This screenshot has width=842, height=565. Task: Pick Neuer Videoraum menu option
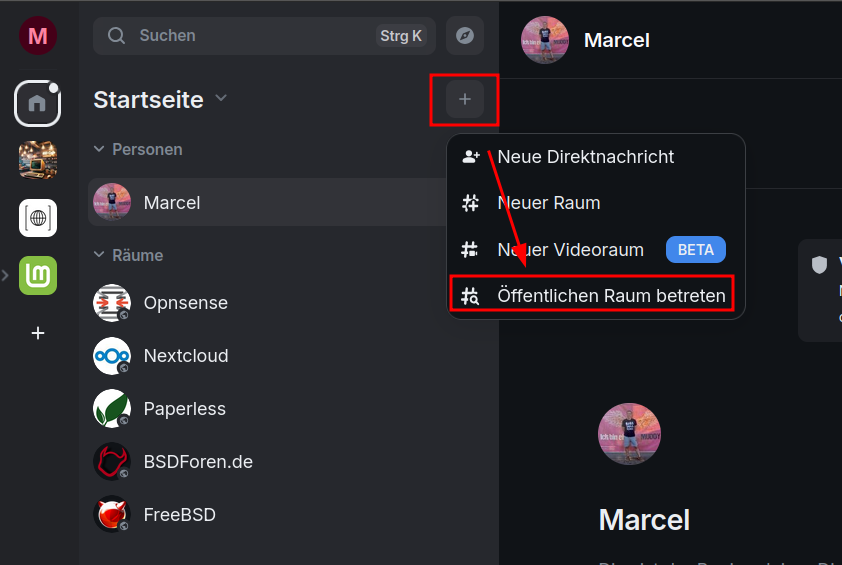570,249
